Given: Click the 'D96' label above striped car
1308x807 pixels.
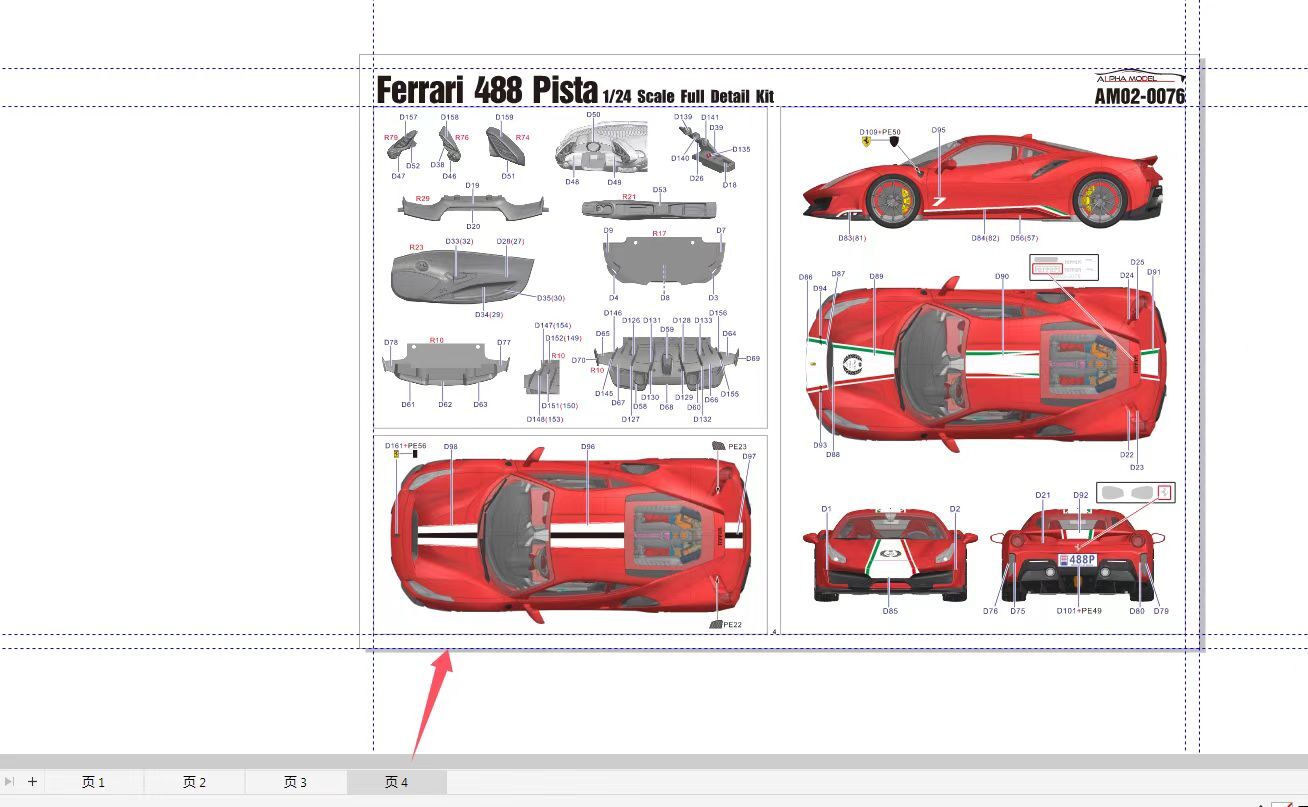Looking at the screenshot, I should tap(588, 447).
